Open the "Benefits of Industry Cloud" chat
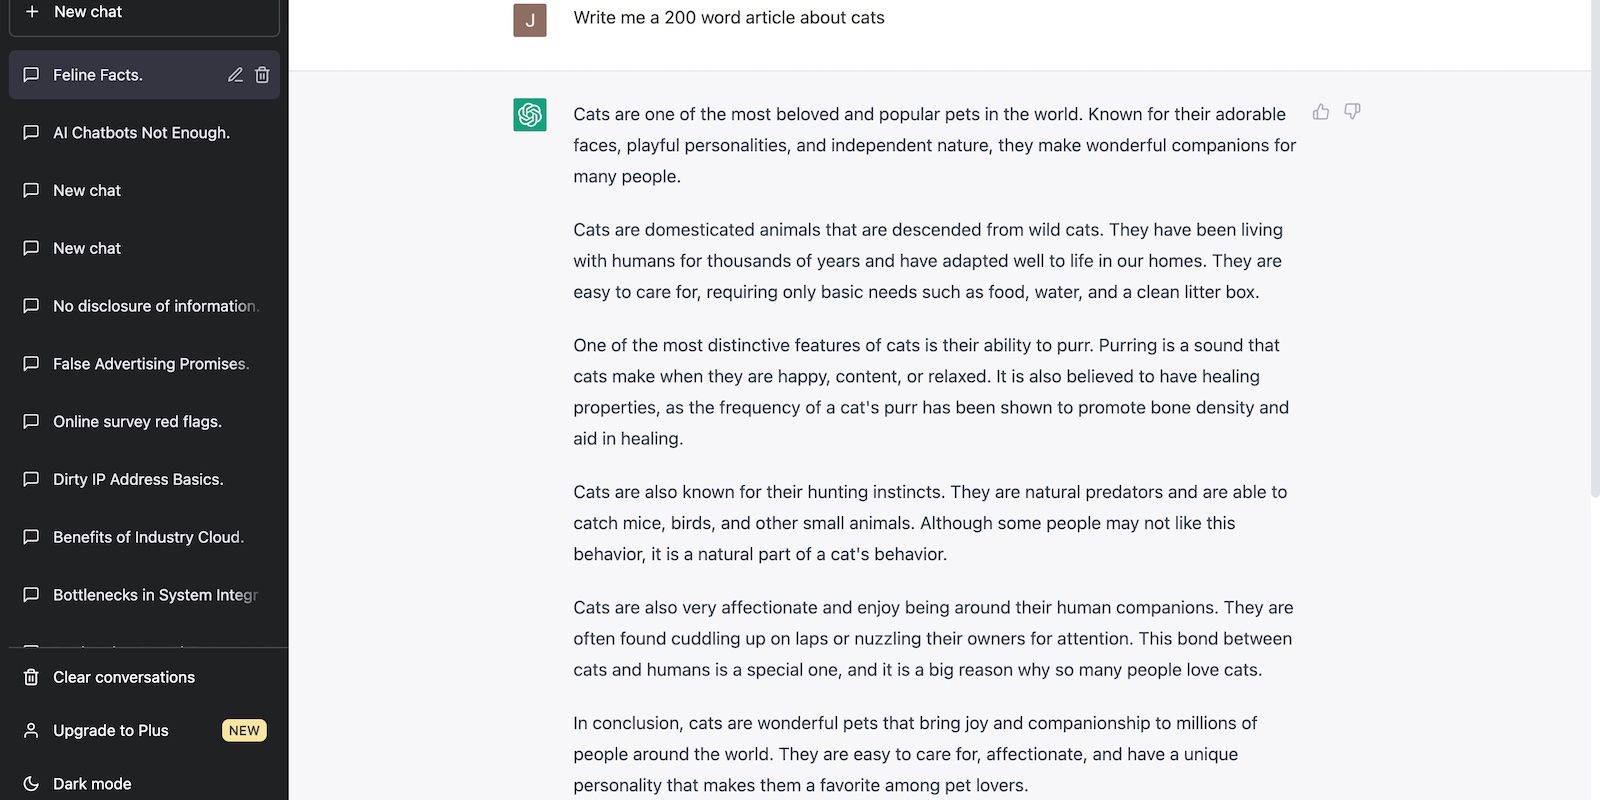Image resolution: width=1600 pixels, height=800 pixels. (x=148, y=537)
